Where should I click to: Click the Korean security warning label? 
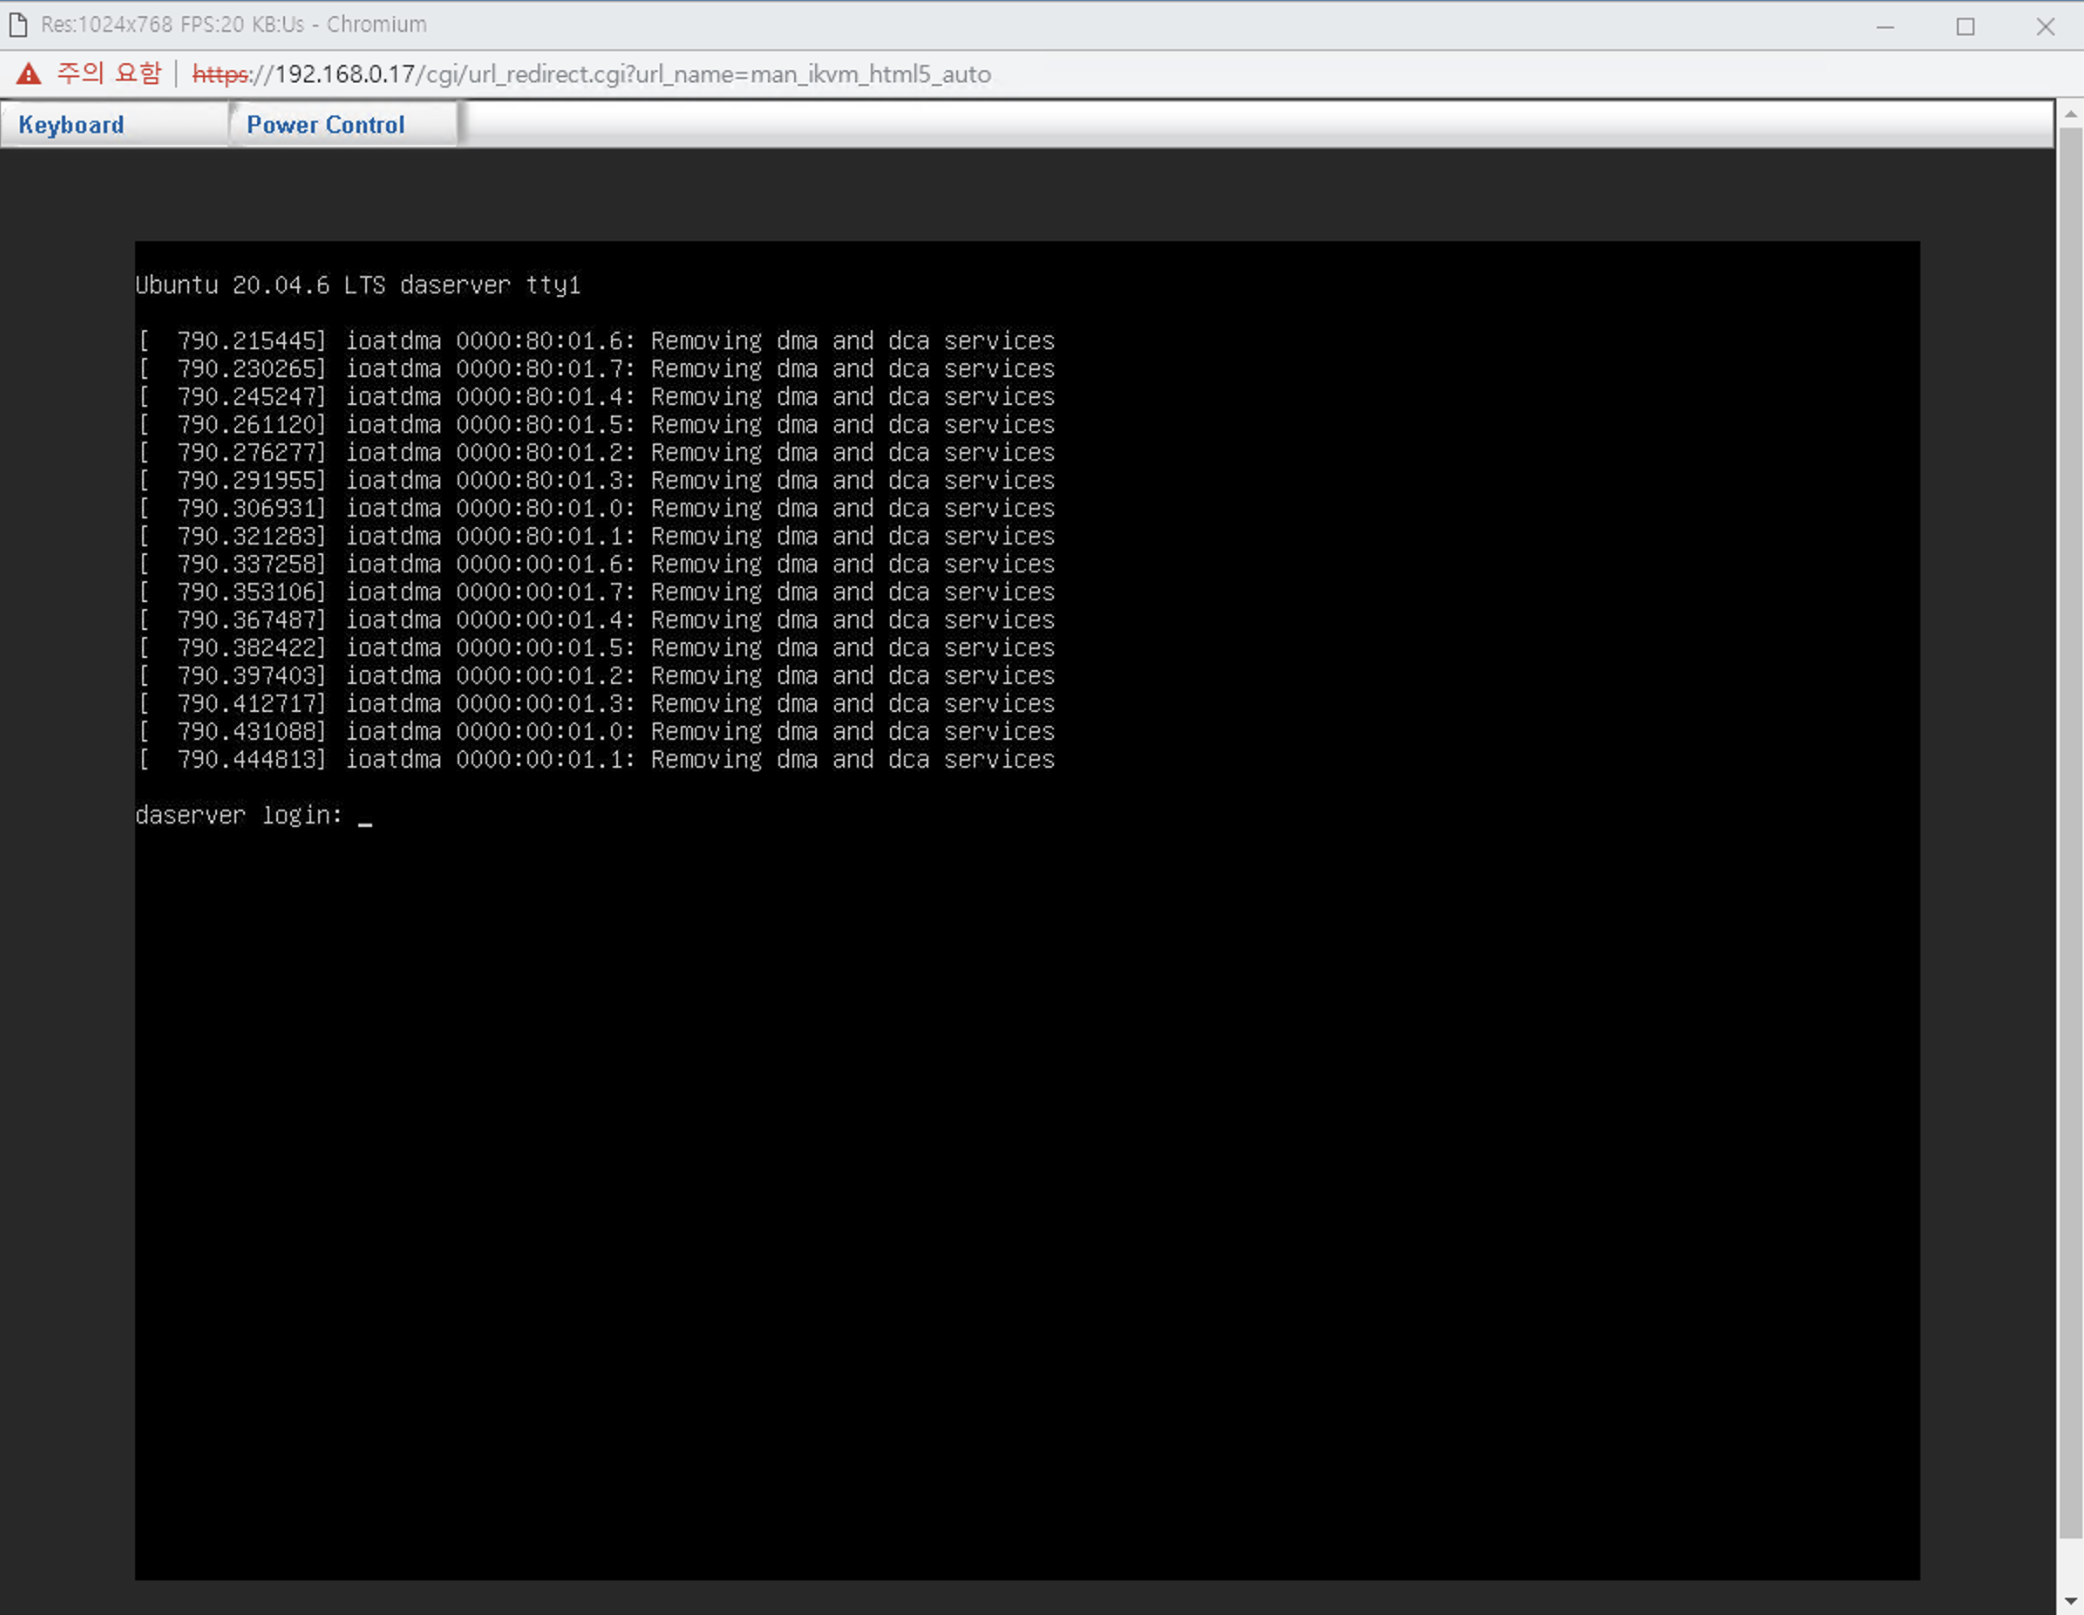108,74
